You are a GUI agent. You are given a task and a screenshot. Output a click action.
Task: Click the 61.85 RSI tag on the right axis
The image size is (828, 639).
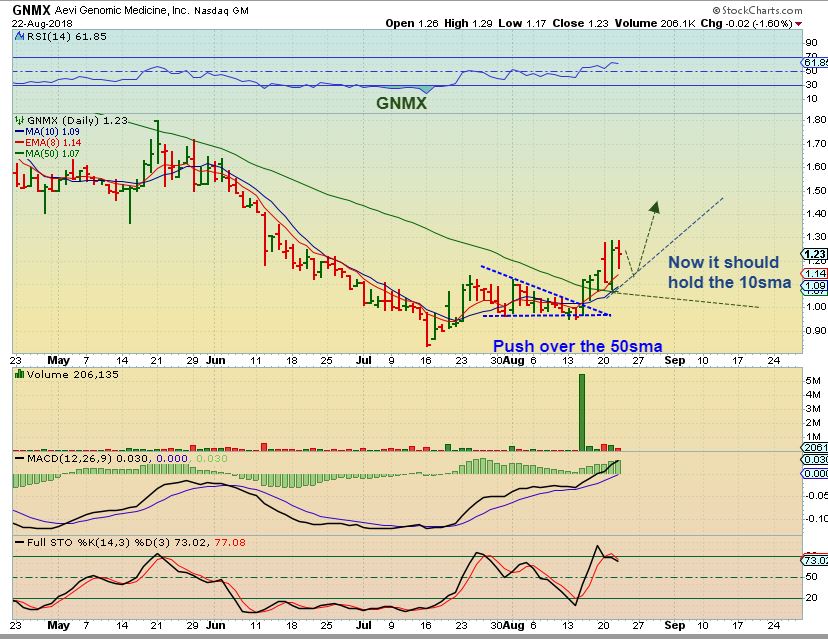click(x=815, y=63)
